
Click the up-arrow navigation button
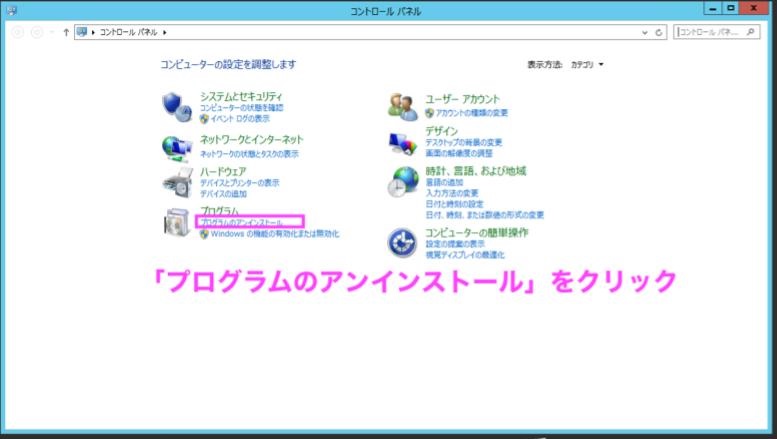(67, 32)
